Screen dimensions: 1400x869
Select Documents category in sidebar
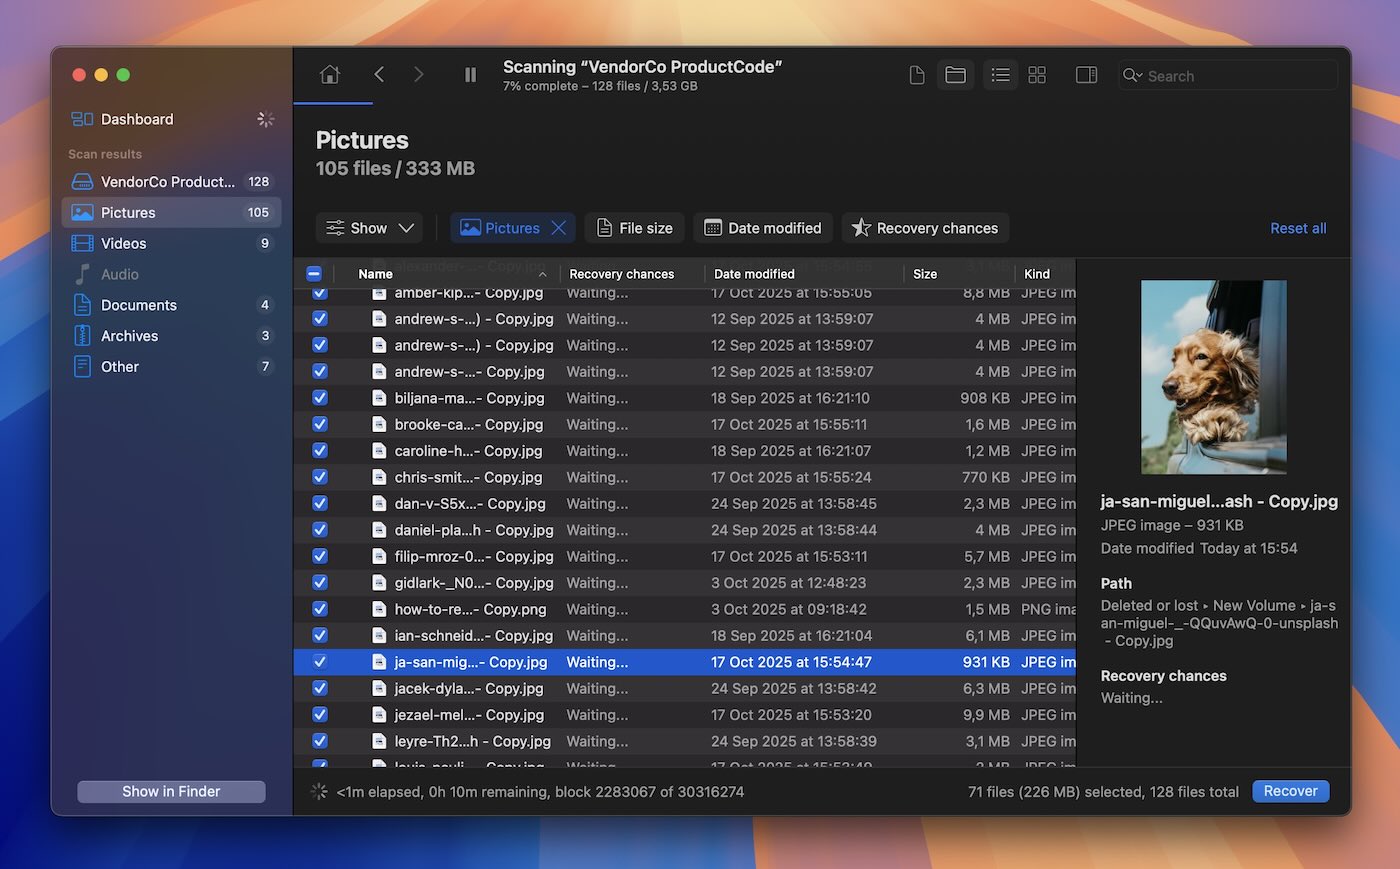pyautogui.click(x=138, y=305)
